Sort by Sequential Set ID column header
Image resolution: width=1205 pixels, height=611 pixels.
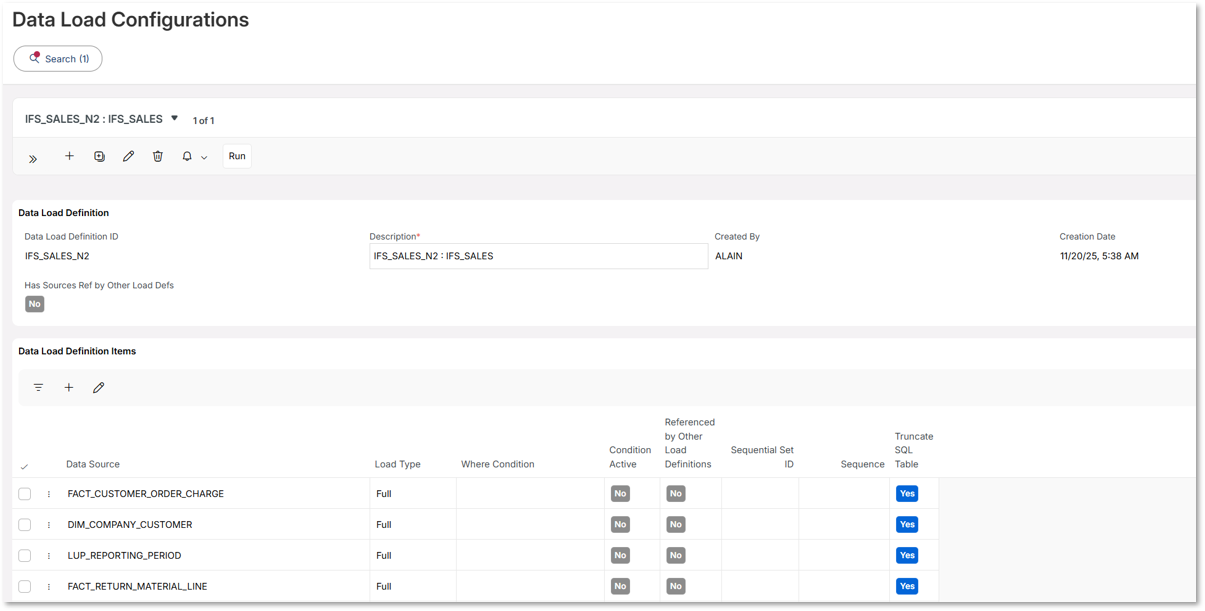coord(762,457)
